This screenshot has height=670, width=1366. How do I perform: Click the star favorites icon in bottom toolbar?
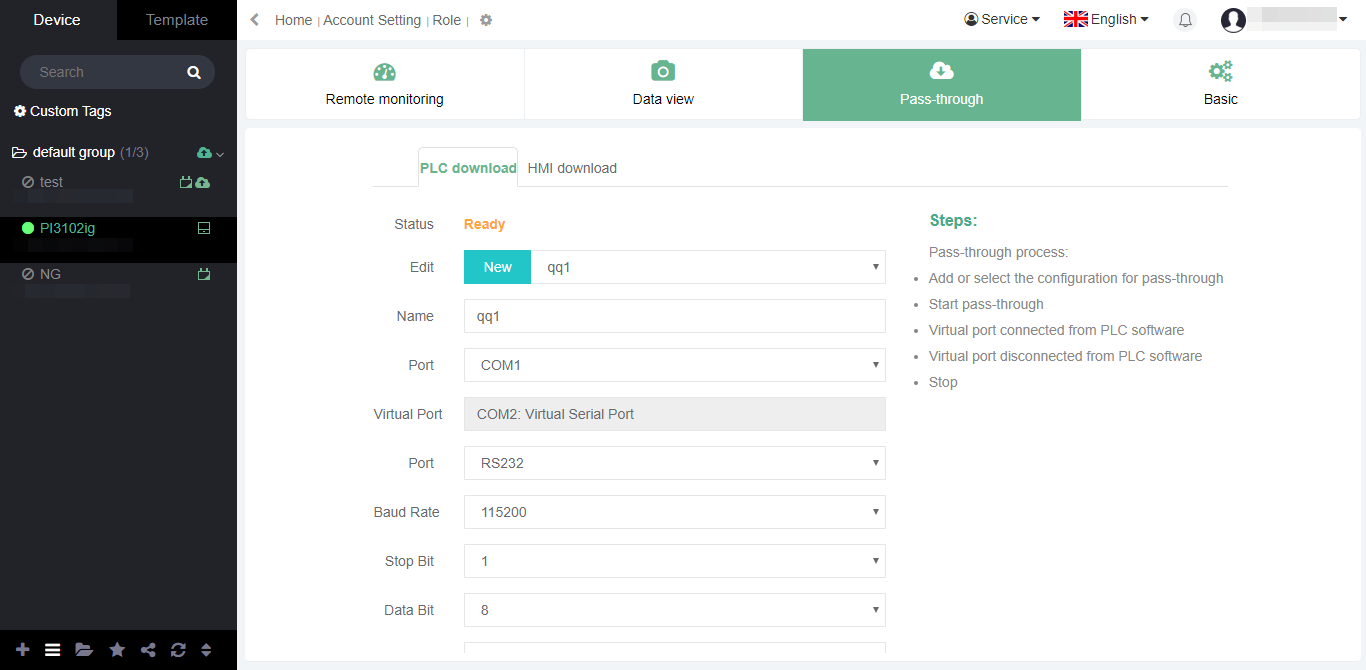[x=117, y=650]
